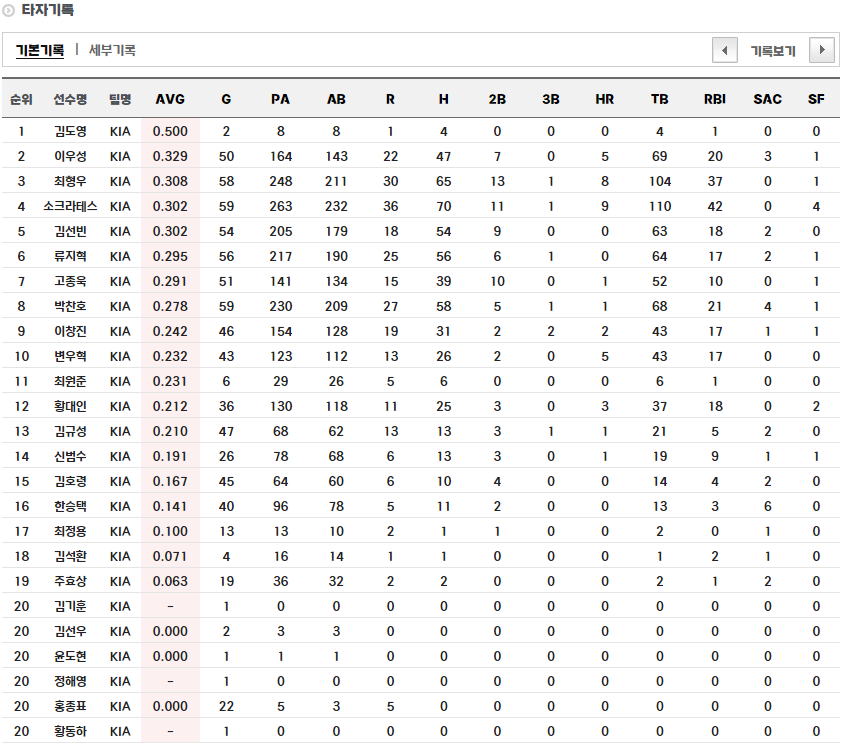Click 타자기록 section title
The image size is (845, 747).
coord(47,10)
